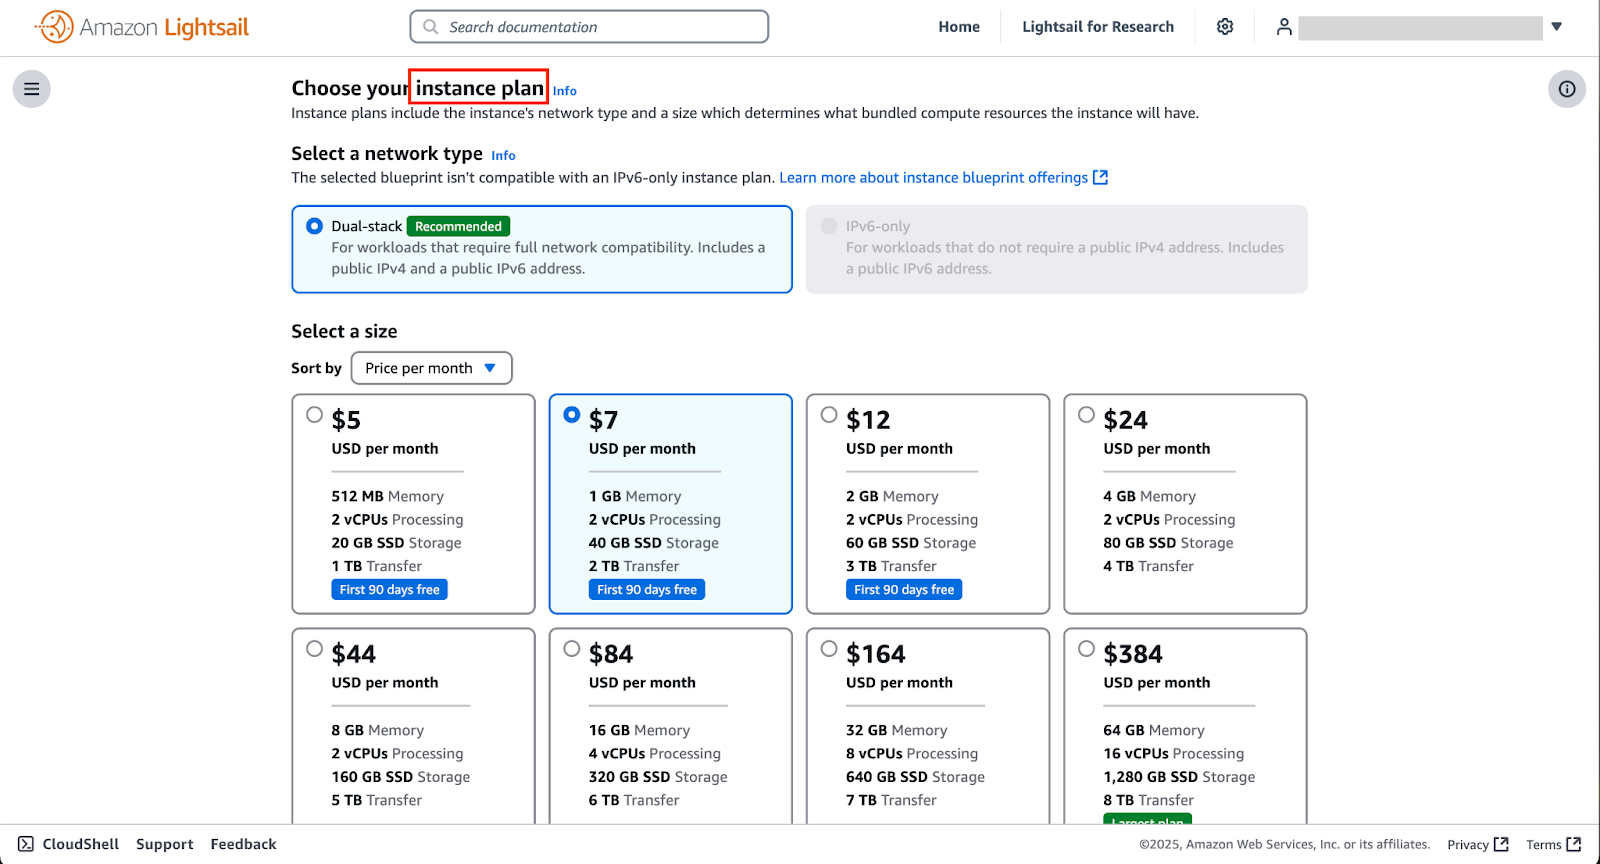Open the hamburger navigation menu
The image size is (1600, 864).
click(x=32, y=89)
